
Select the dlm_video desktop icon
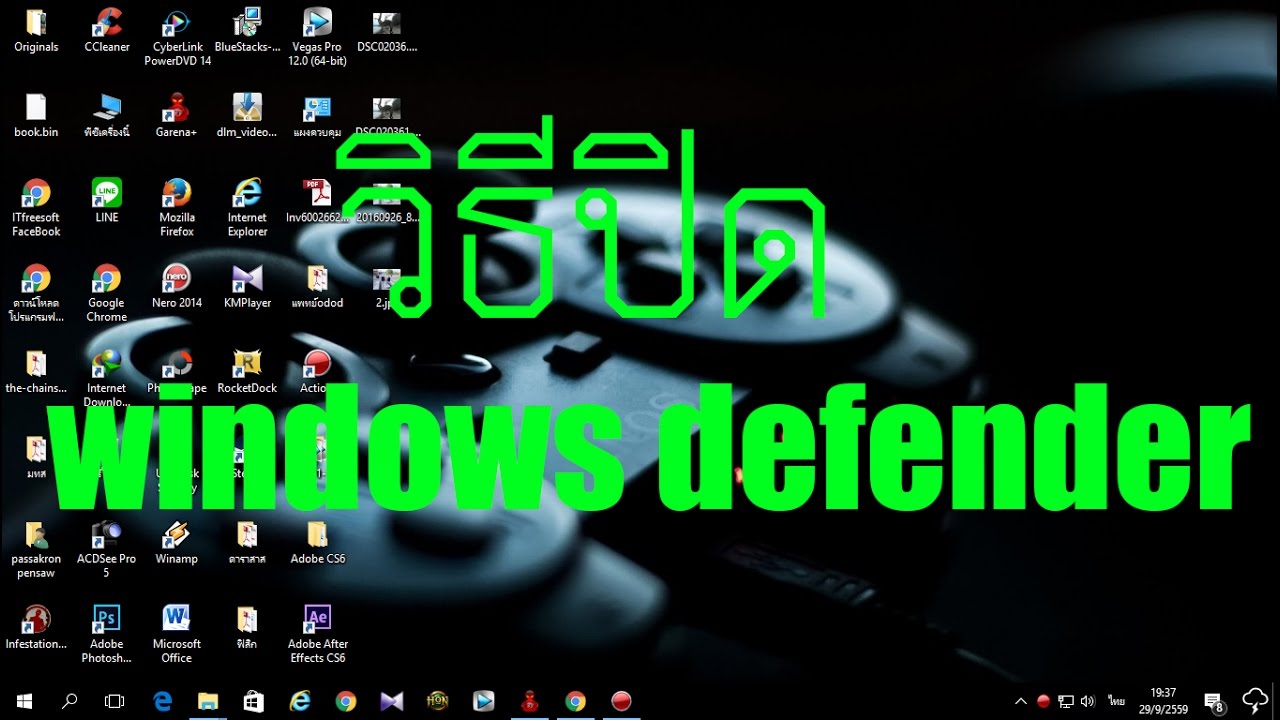click(x=247, y=116)
